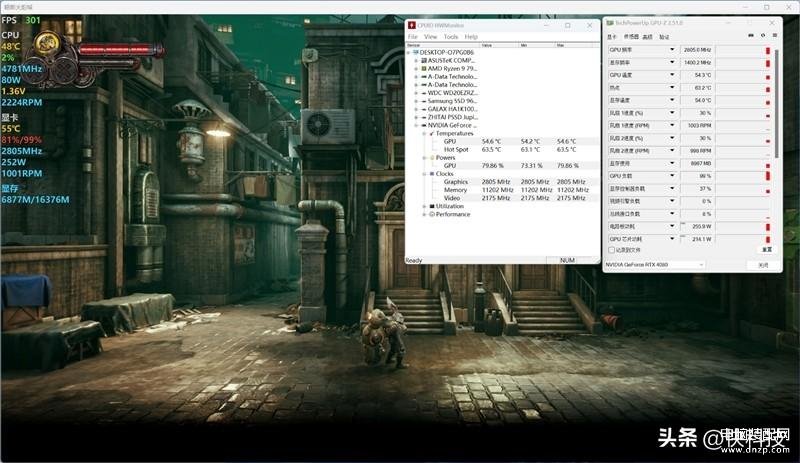Click the Temperatures thermometer icon
This screenshot has width=800, height=463.
pos(432,134)
